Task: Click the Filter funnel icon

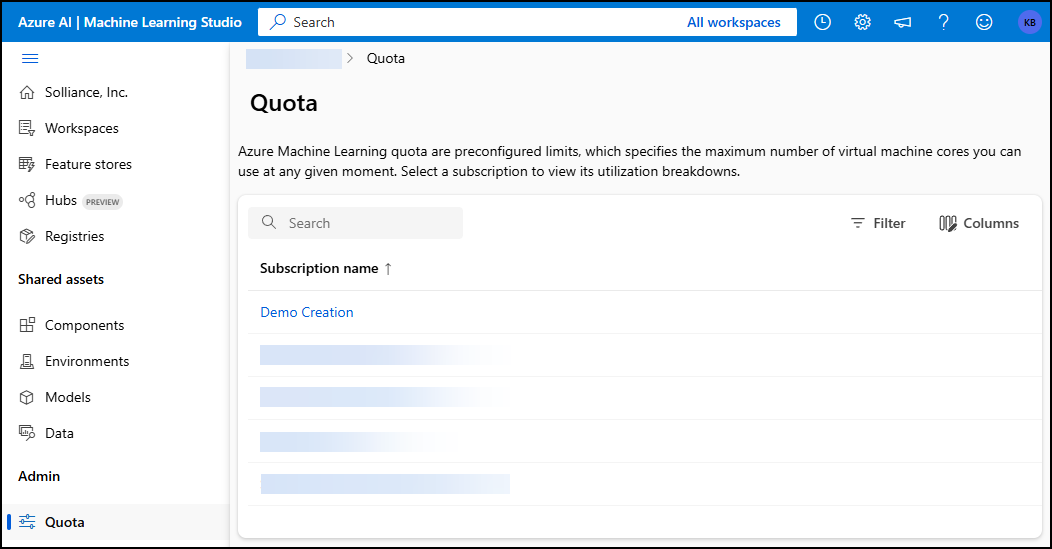Action: pyautogui.click(x=857, y=223)
